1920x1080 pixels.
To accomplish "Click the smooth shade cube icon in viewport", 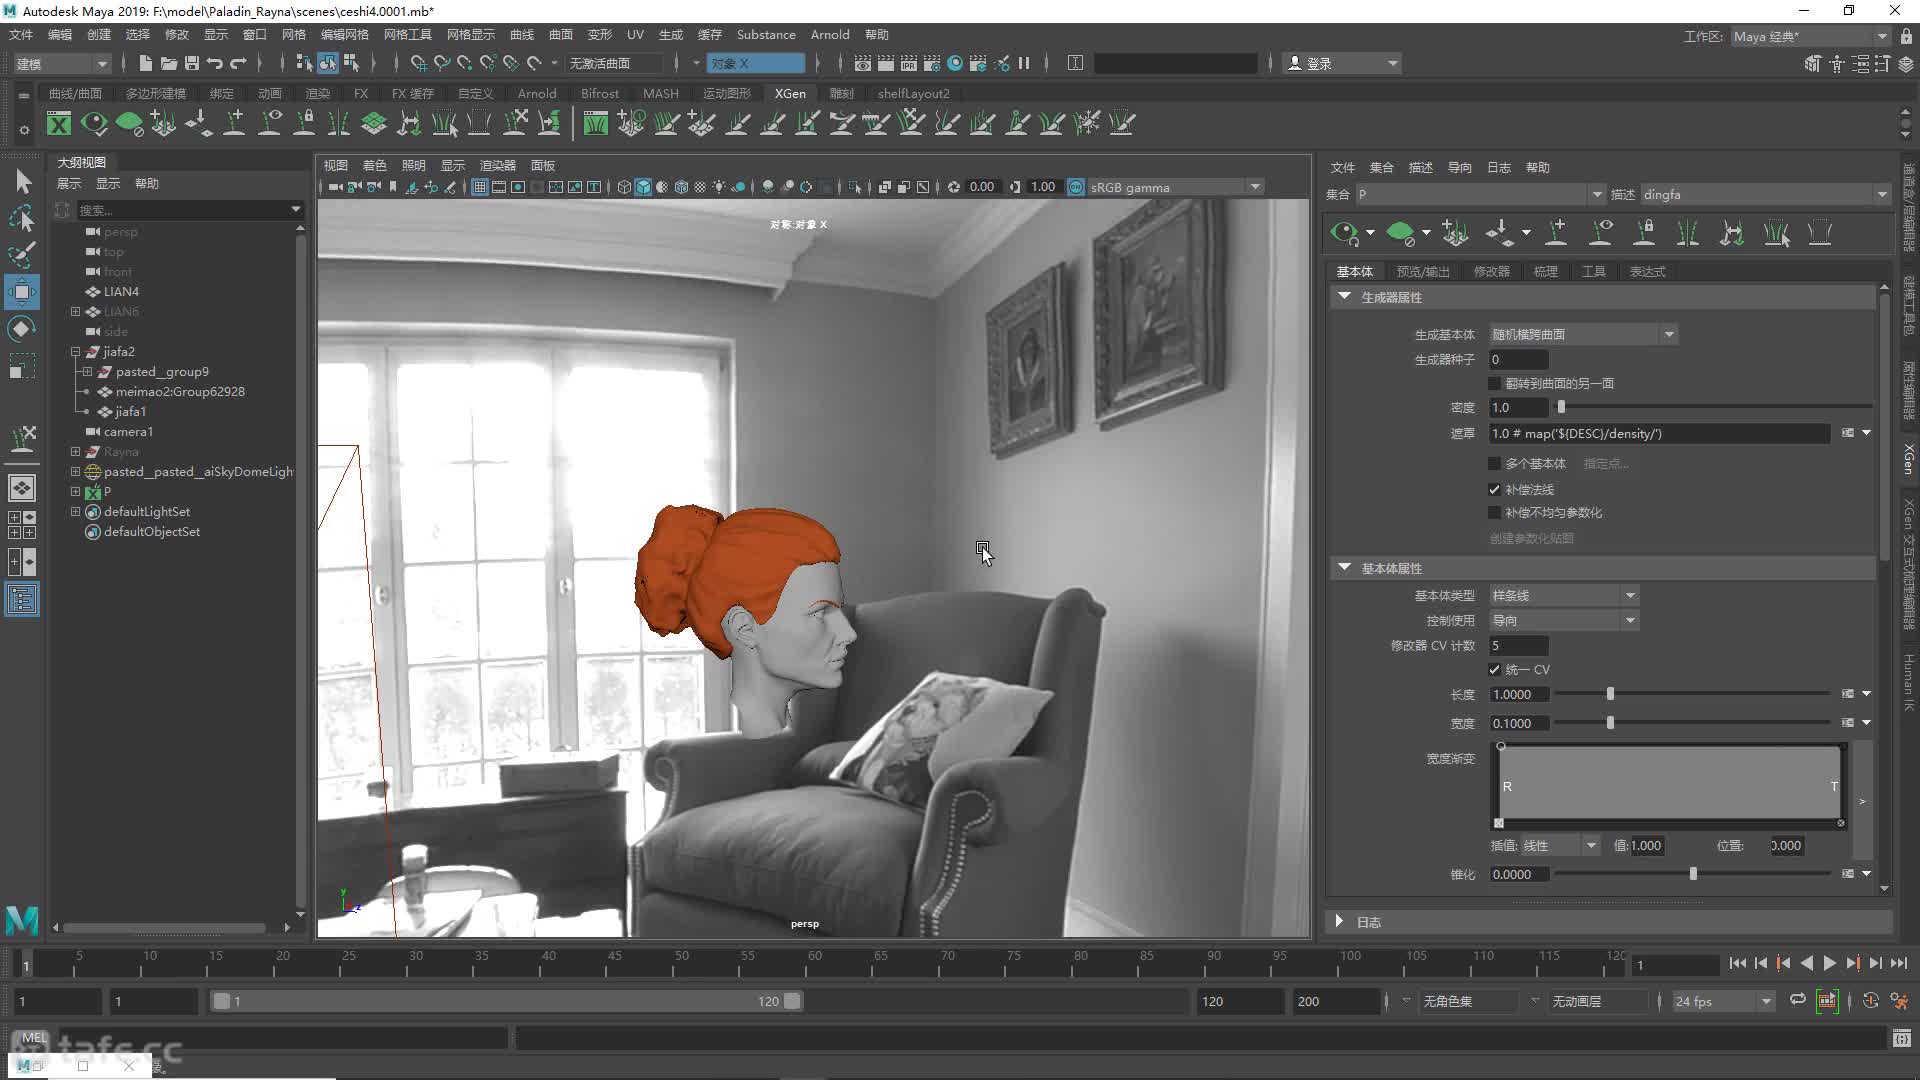I will [643, 187].
